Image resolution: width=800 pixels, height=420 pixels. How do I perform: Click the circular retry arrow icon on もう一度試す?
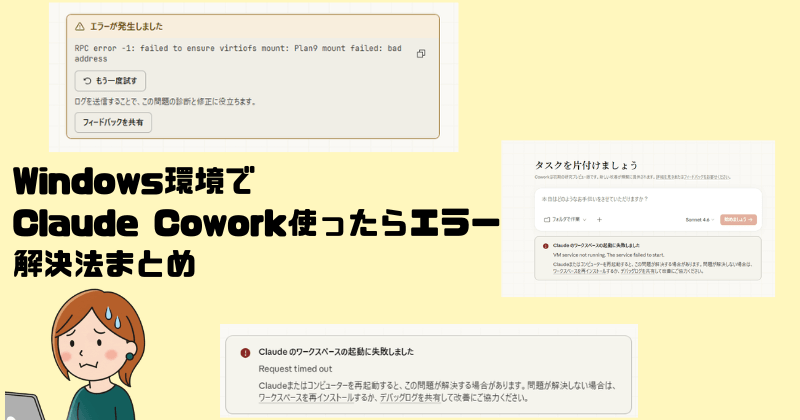click(x=87, y=79)
